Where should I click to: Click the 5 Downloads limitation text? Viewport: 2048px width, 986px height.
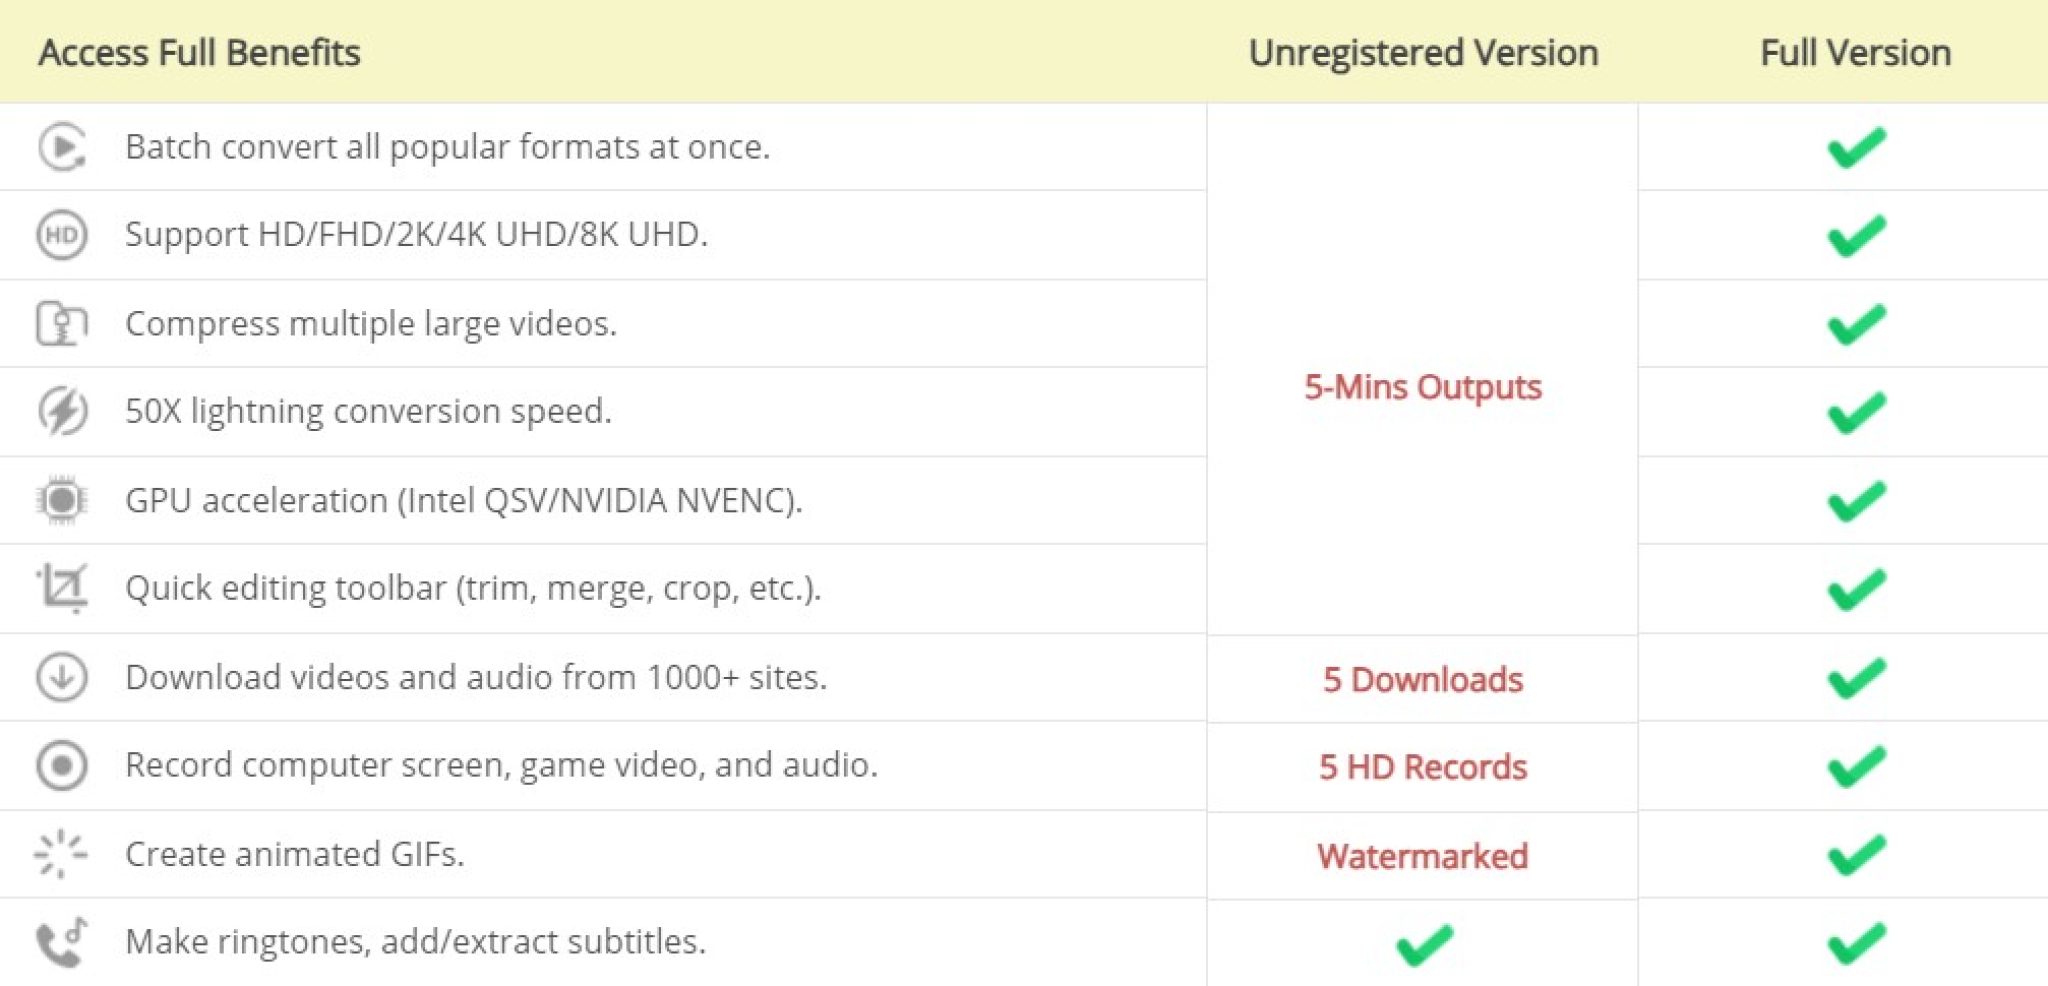(x=1422, y=680)
